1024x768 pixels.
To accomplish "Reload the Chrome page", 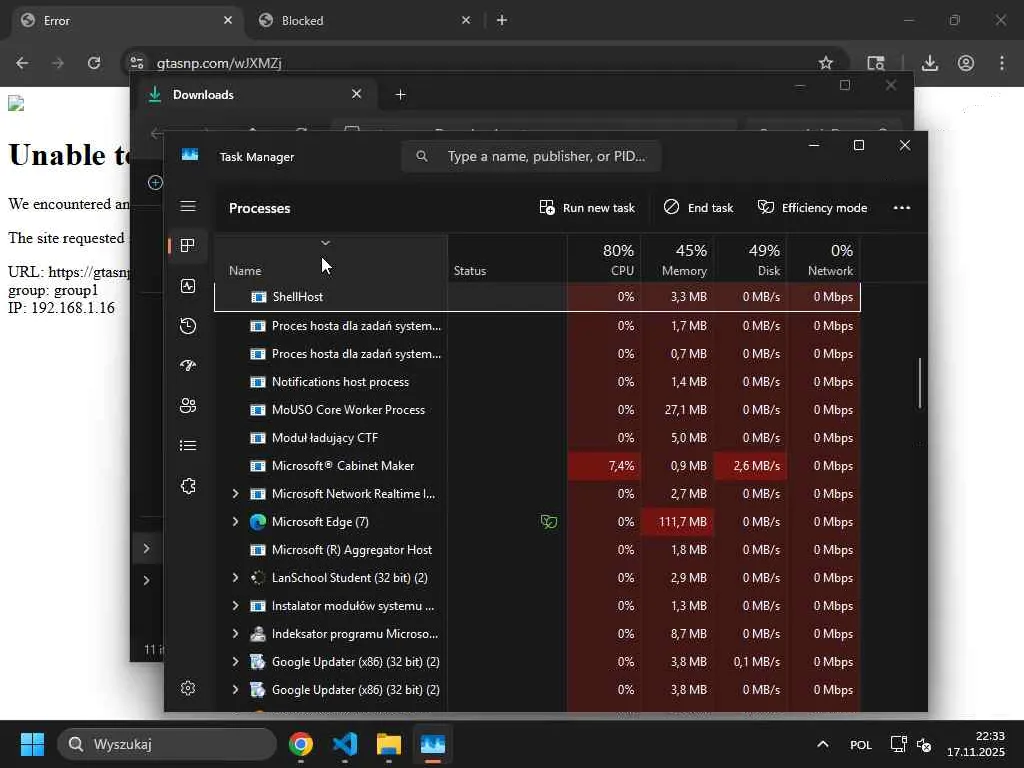I will [x=94, y=63].
